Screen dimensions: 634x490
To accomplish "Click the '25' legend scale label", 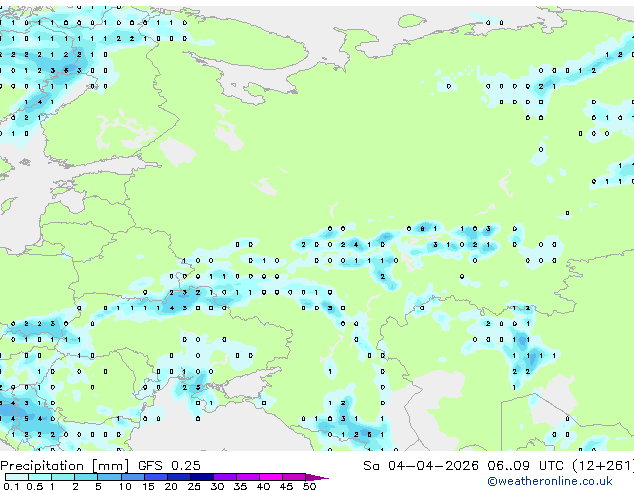I will point(194,486).
